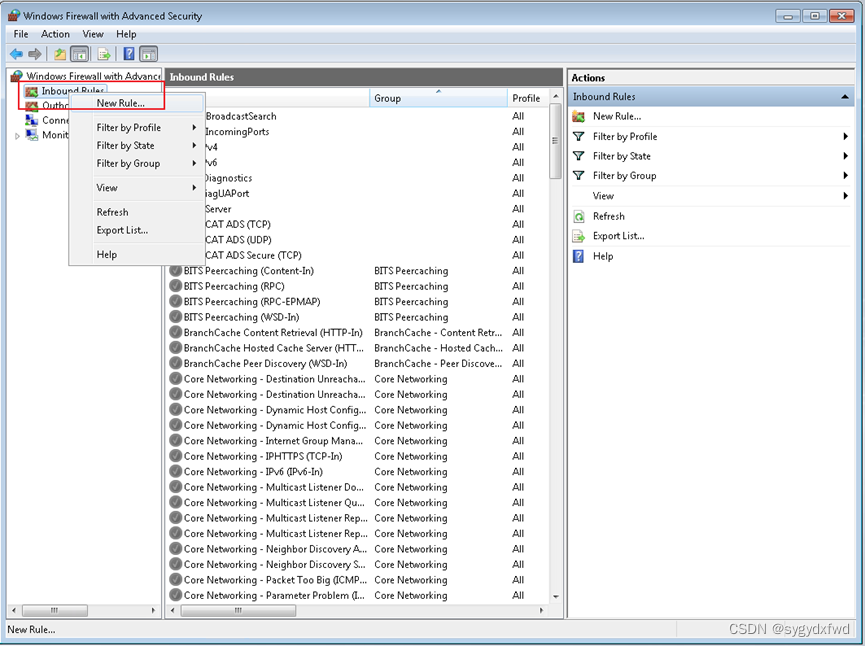
Task: Collapse the Inbound Rules section in Actions pane
Action: point(845,97)
